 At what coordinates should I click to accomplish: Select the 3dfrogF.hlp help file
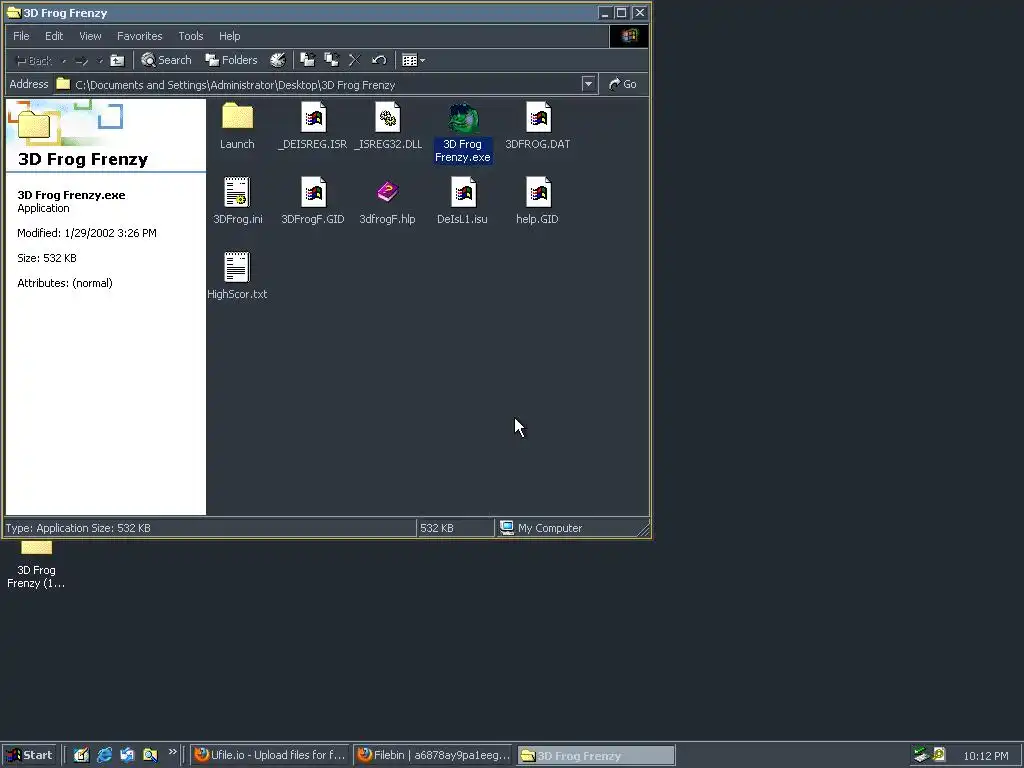[387, 201]
